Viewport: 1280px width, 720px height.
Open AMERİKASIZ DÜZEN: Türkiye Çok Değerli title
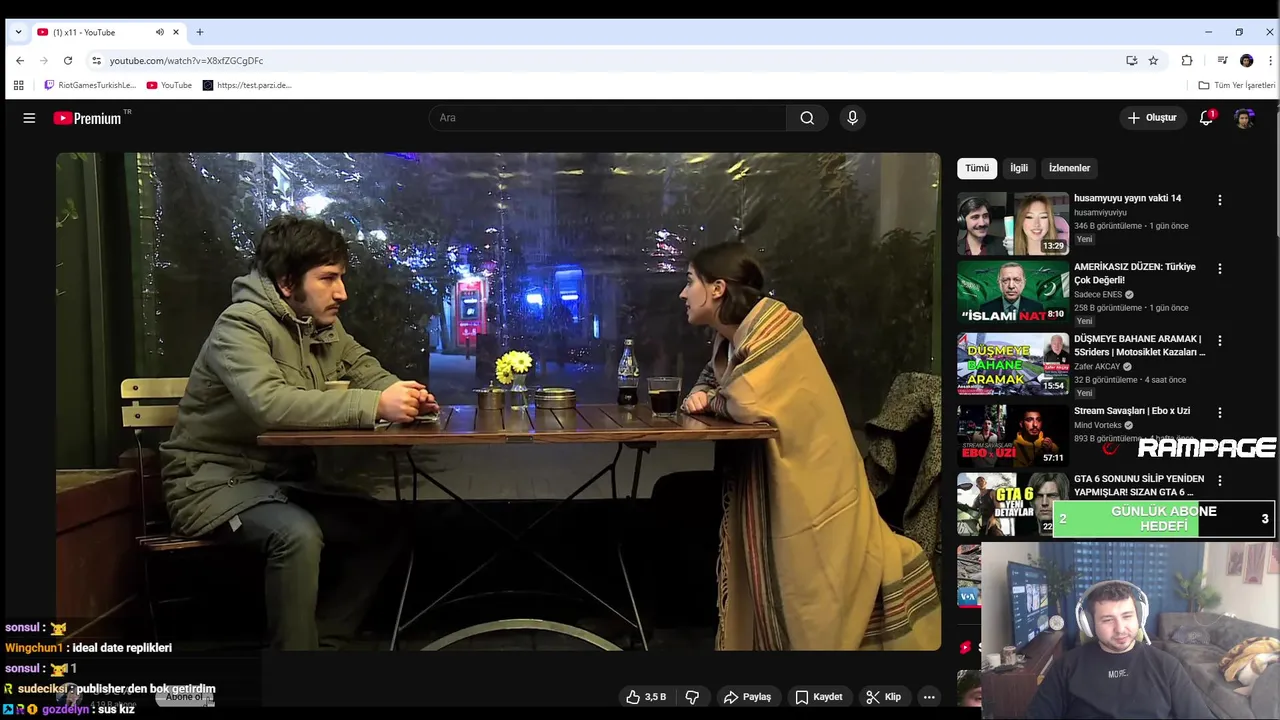click(x=1135, y=274)
